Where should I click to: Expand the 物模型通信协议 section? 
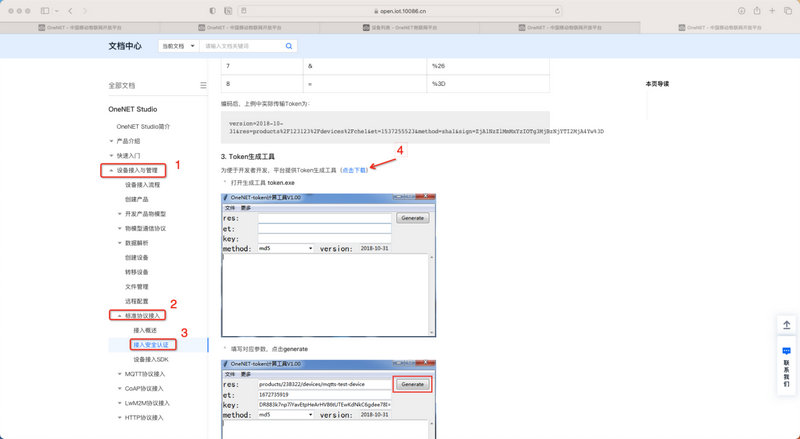point(119,228)
